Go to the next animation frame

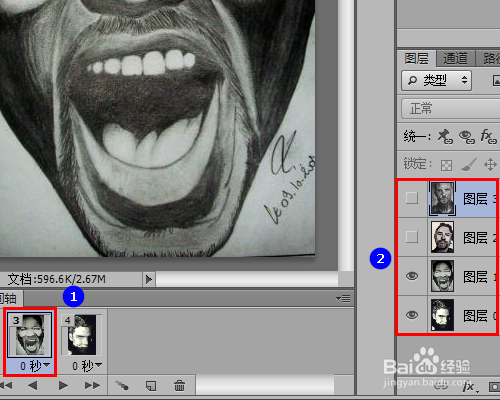[x=92, y=386]
